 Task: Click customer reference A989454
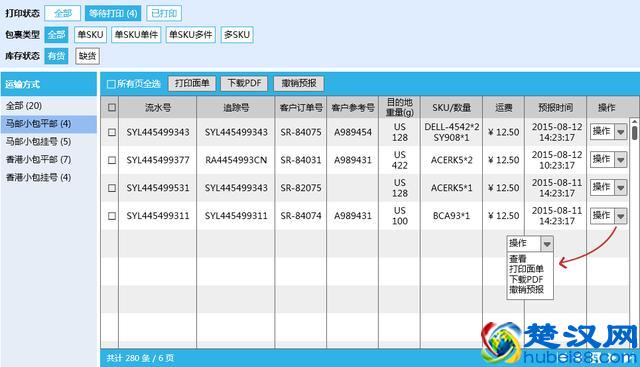click(x=353, y=132)
